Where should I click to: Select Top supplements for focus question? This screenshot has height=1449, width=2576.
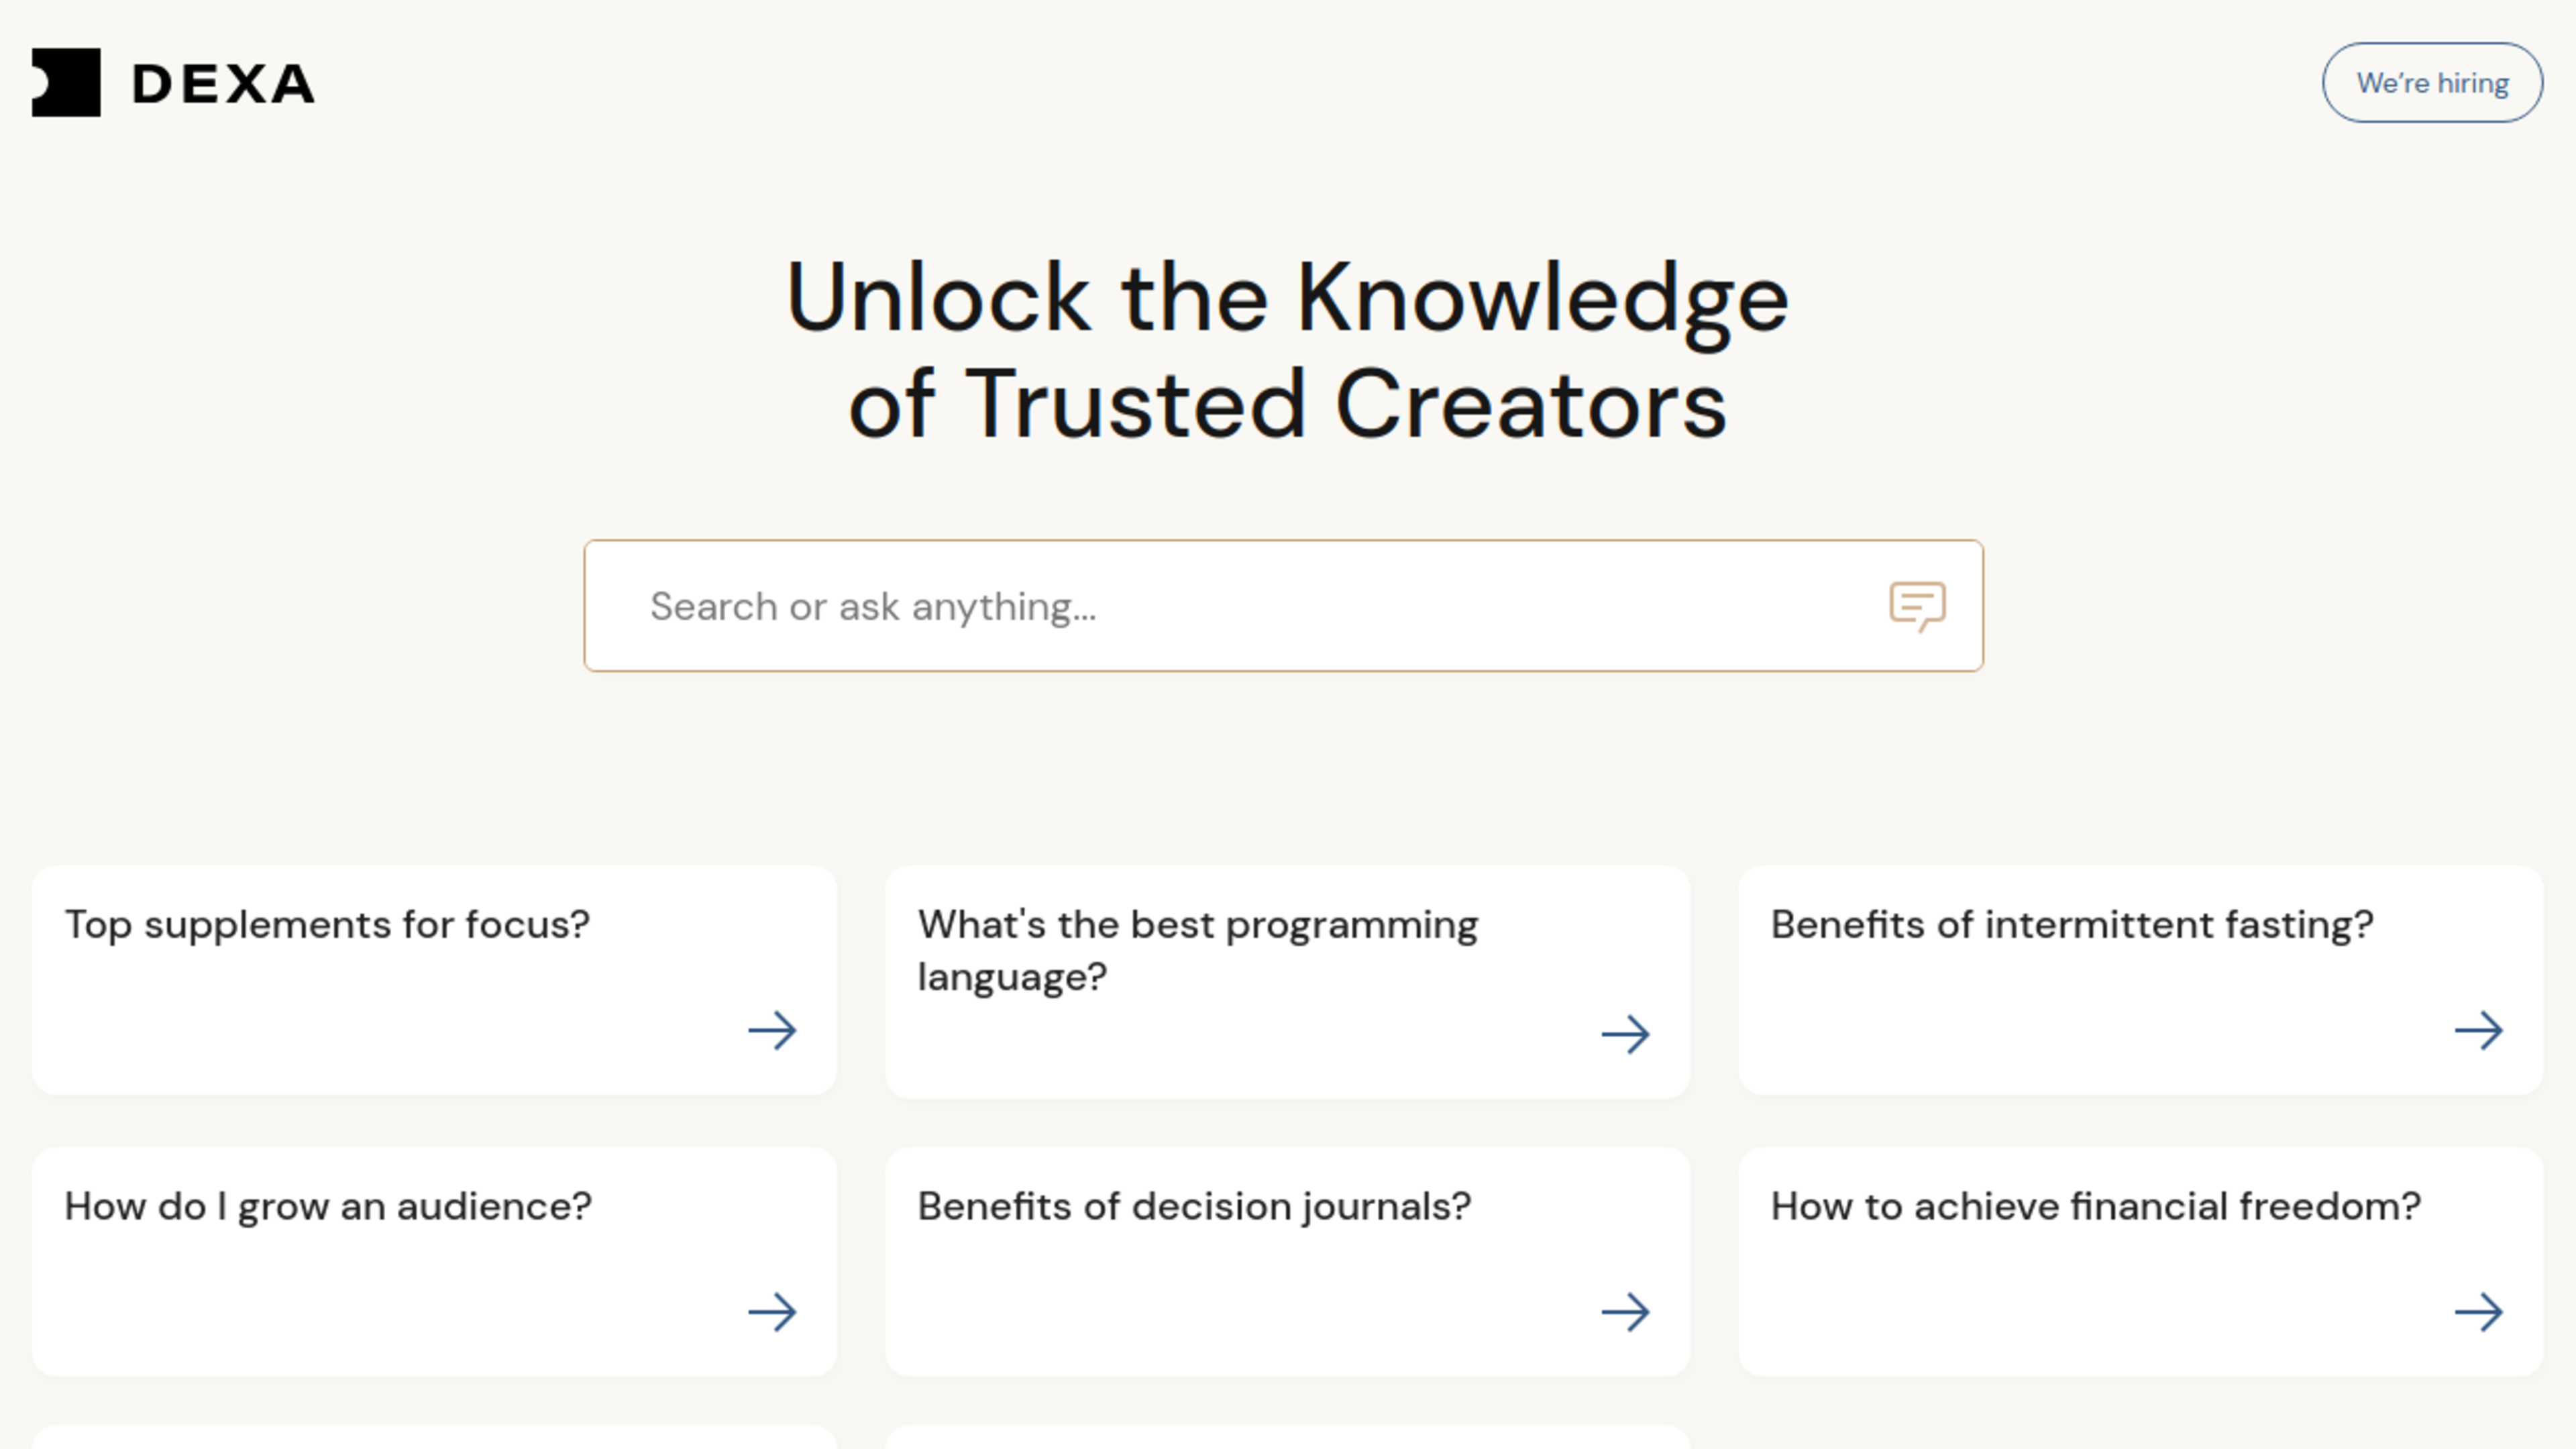pyautogui.click(x=327, y=925)
